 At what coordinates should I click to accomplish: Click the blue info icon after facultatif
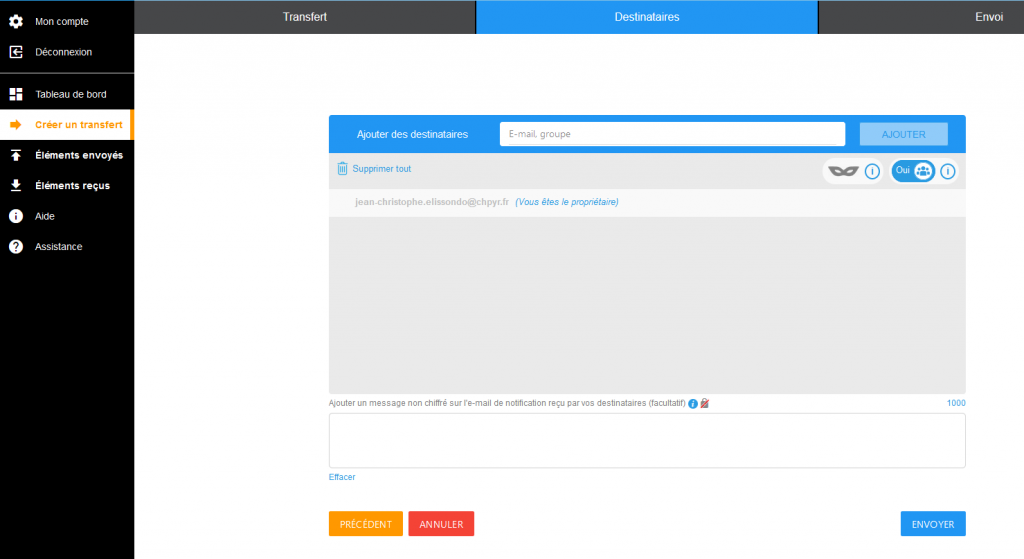693,404
